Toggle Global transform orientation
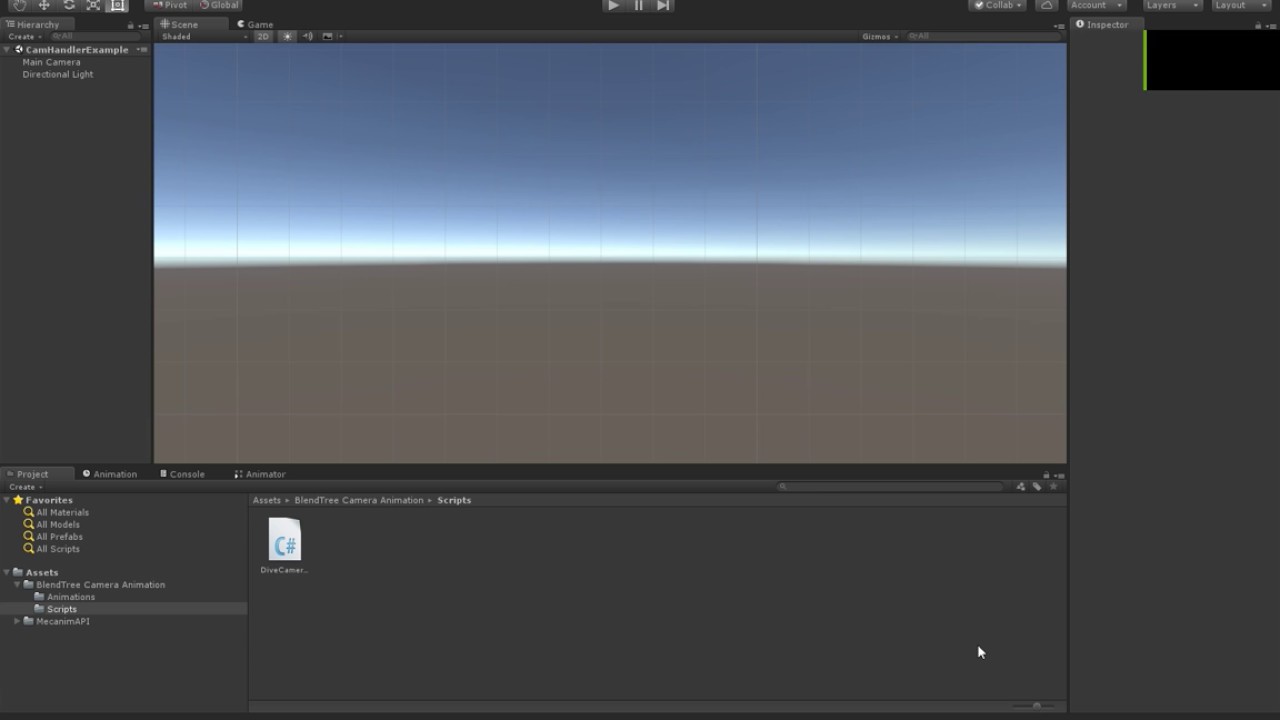 218,4
